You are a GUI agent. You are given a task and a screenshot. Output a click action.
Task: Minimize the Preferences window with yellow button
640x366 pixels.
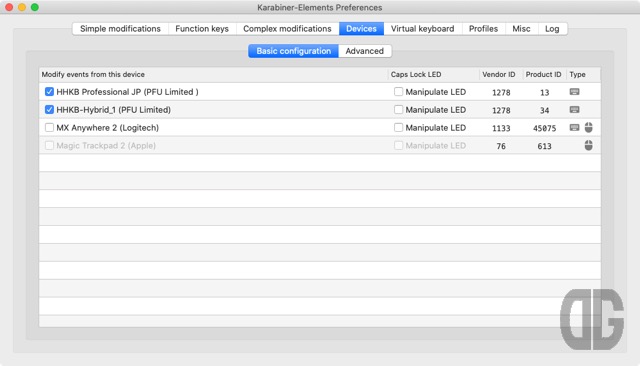tap(22, 7)
